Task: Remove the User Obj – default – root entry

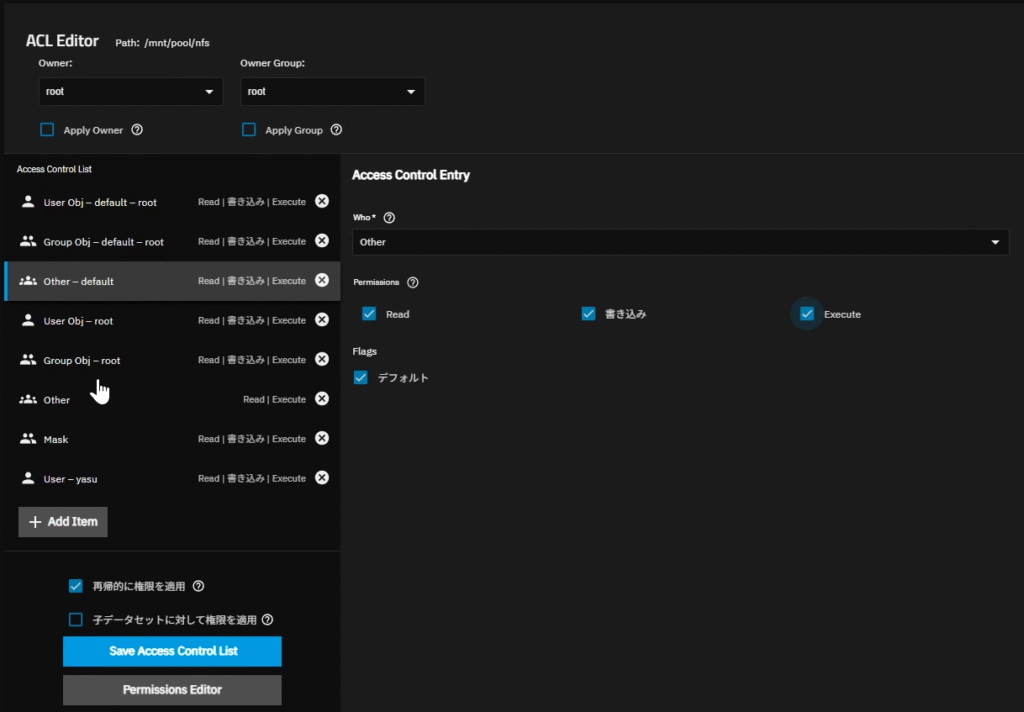Action: tap(322, 201)
